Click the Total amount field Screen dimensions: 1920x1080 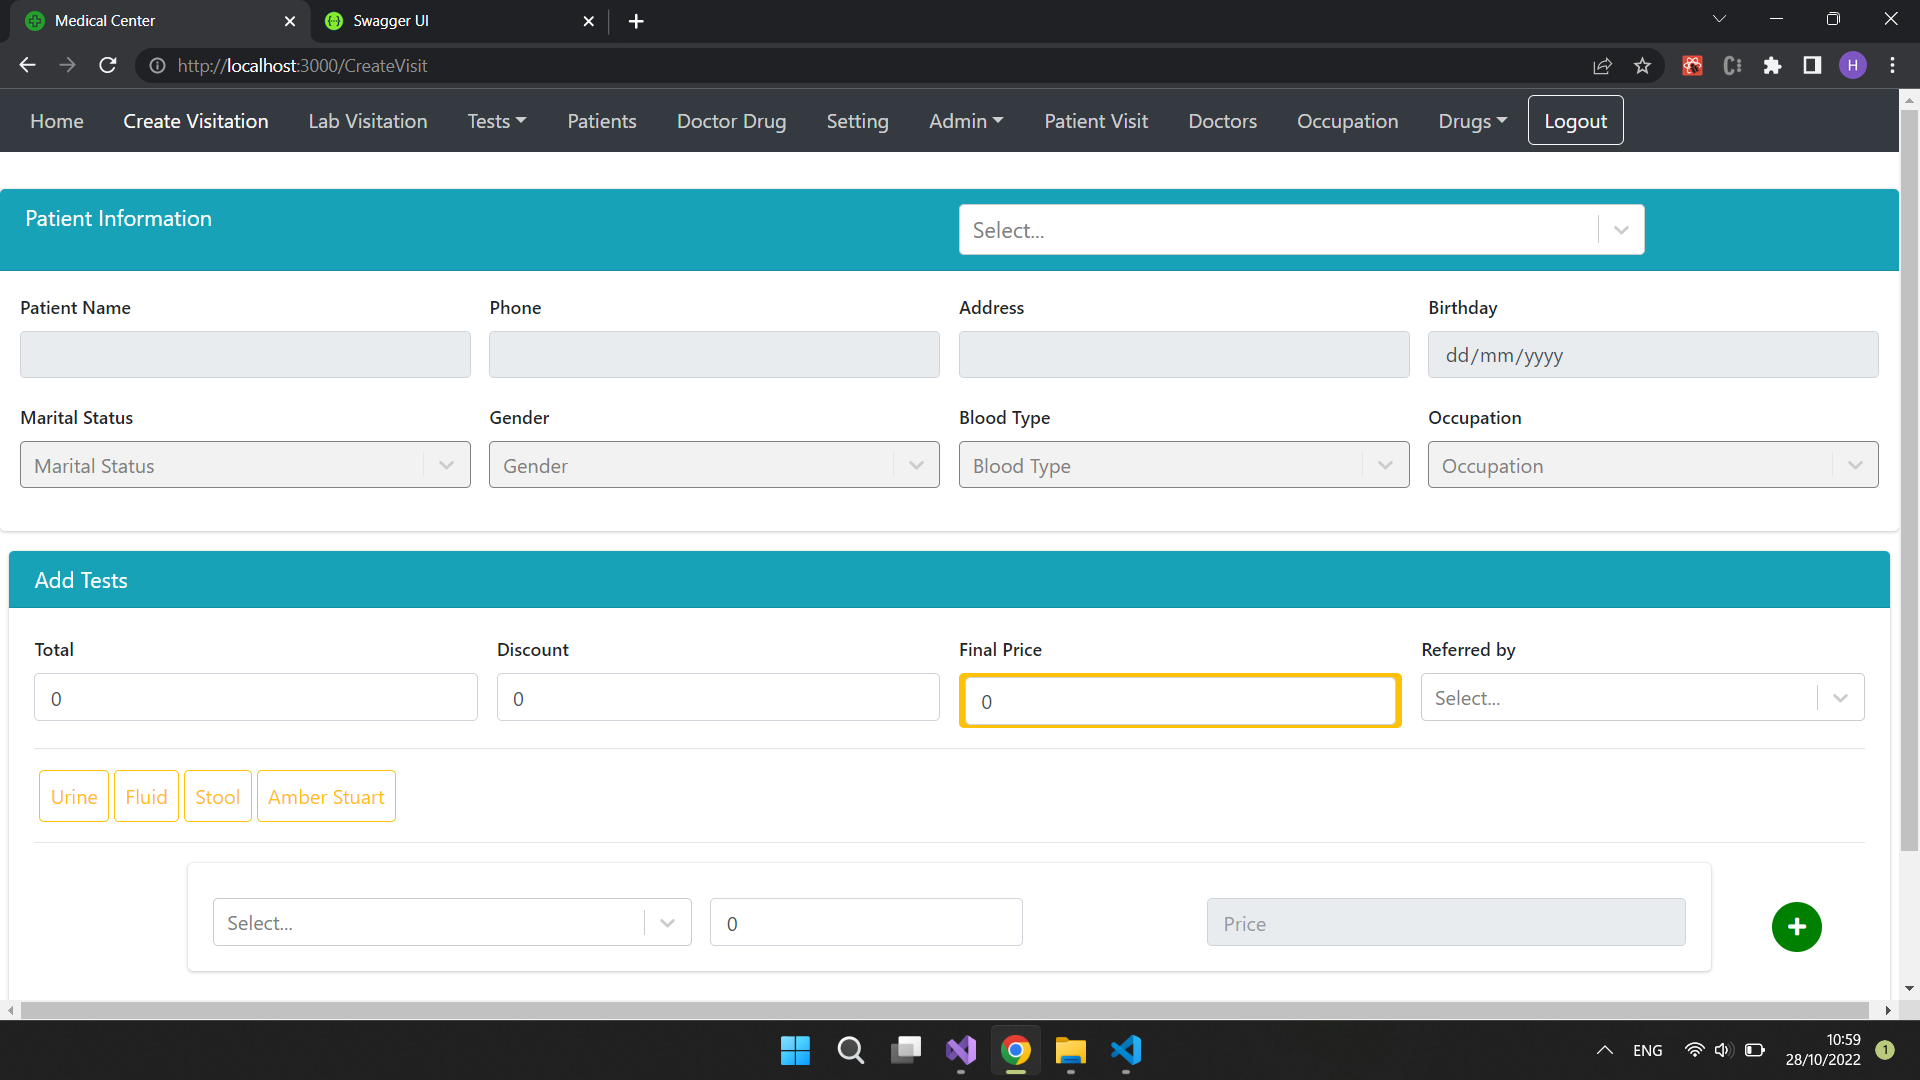(x=256, y=697)
